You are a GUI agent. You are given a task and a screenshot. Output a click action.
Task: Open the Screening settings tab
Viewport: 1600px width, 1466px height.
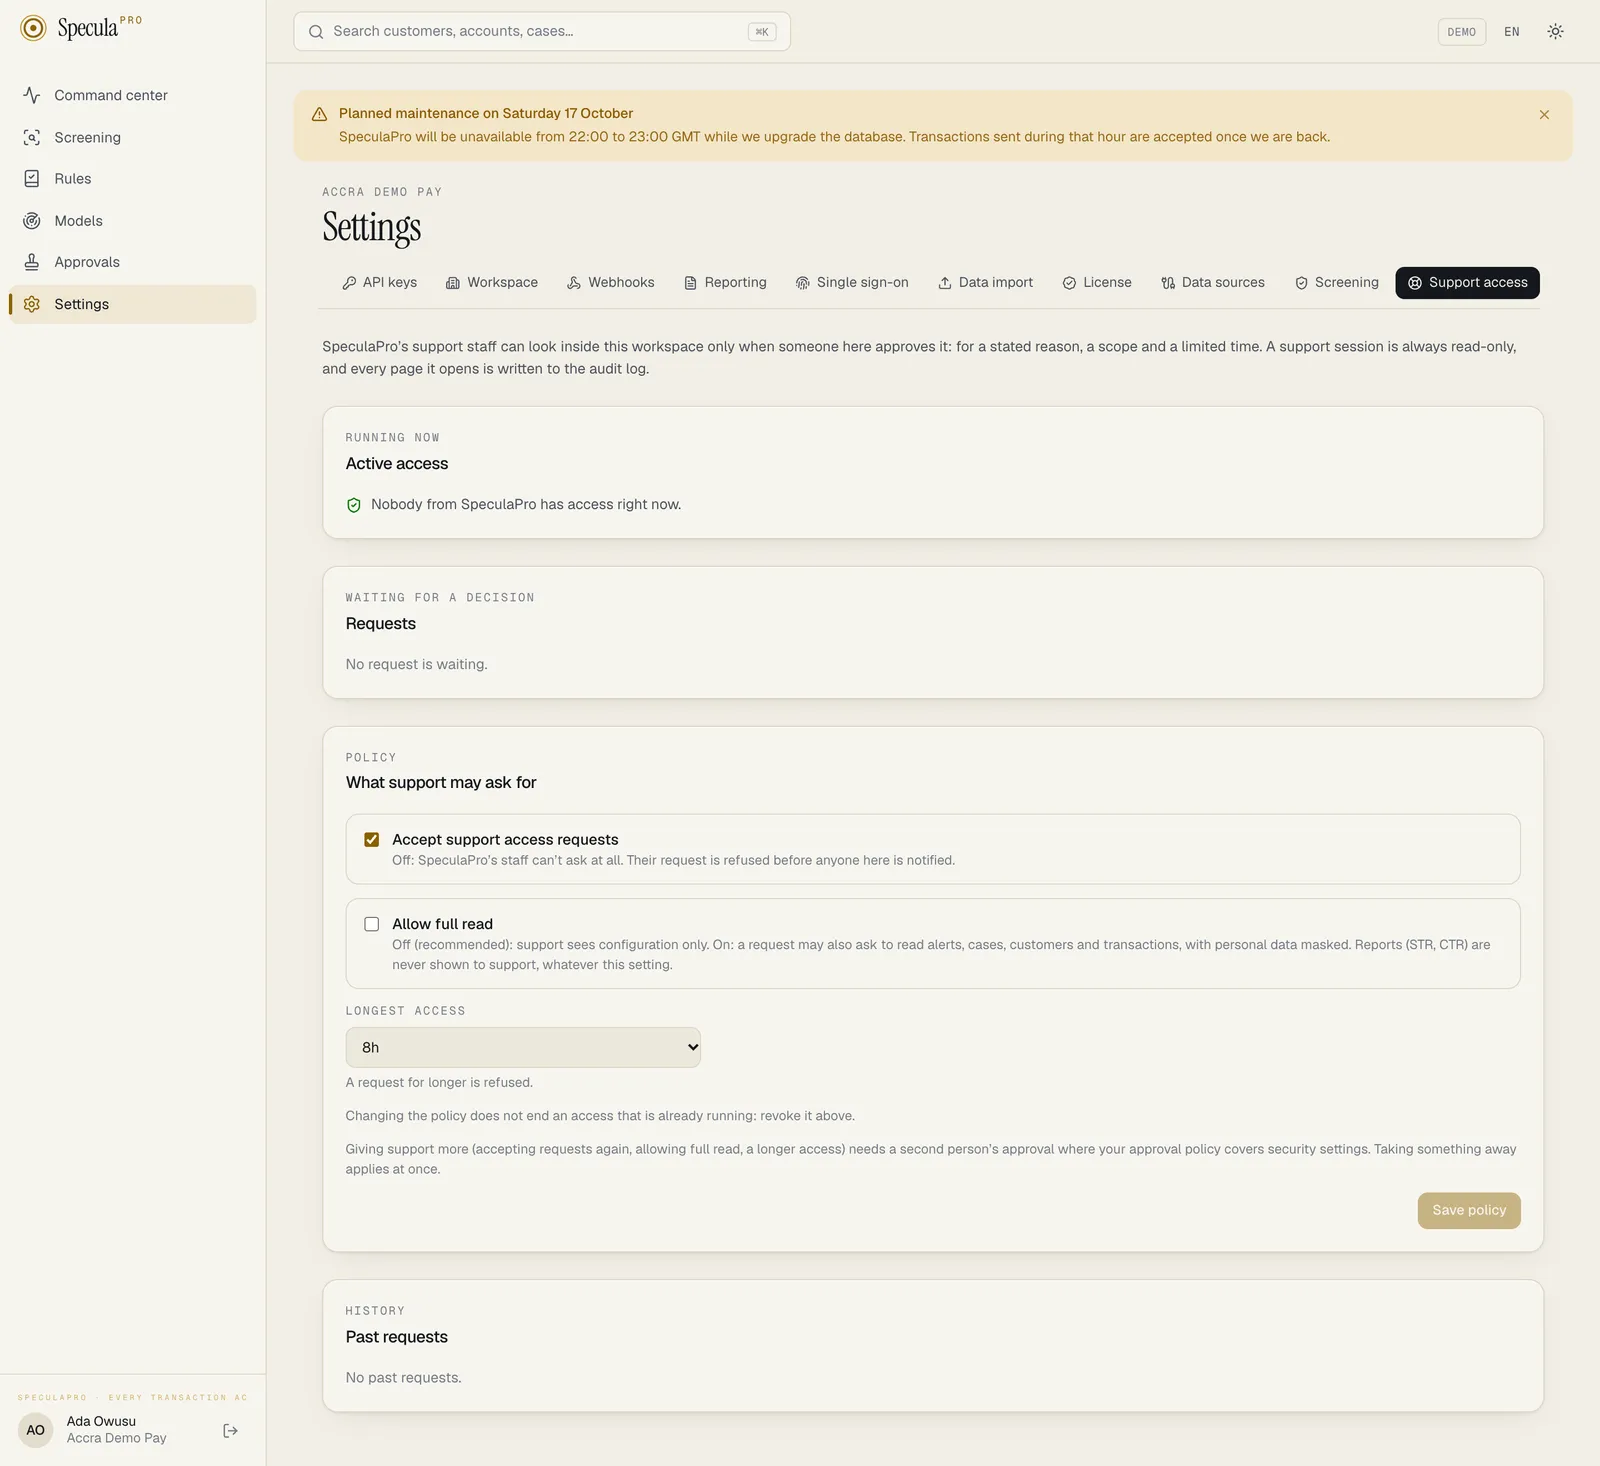[1336, 283]
